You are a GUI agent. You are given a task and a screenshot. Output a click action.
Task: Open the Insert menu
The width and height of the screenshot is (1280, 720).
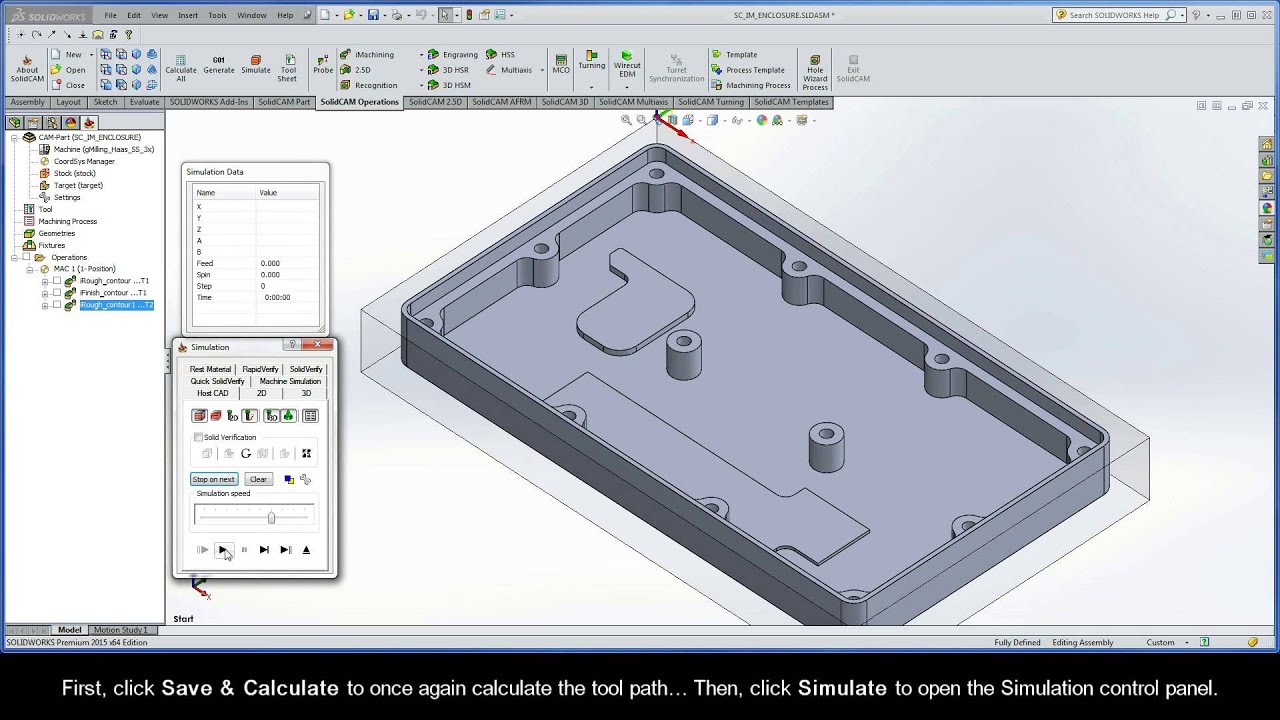pyautogui.click(x=188, y=15)
